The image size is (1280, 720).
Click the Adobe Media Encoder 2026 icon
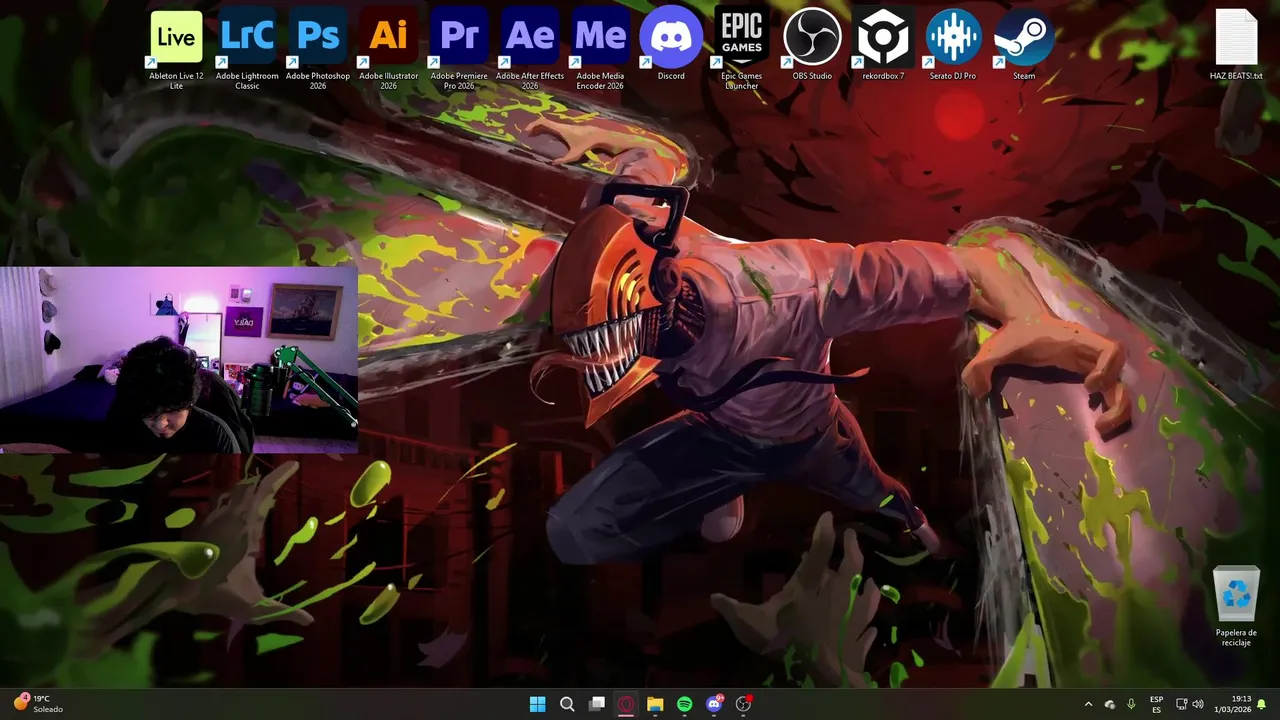(600, 49)
